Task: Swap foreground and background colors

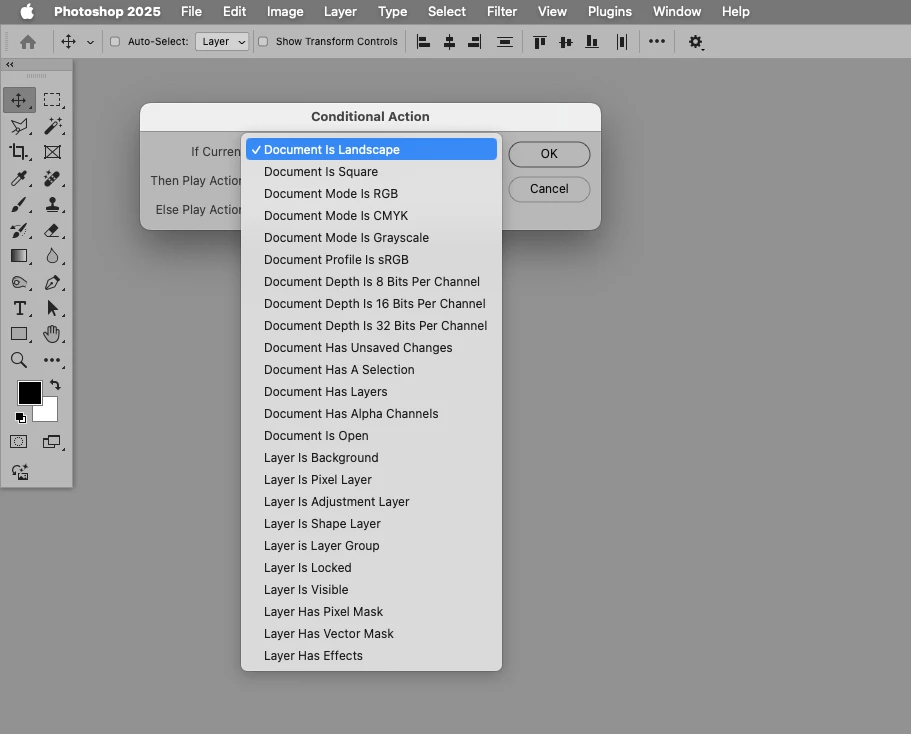Action: 55,385
